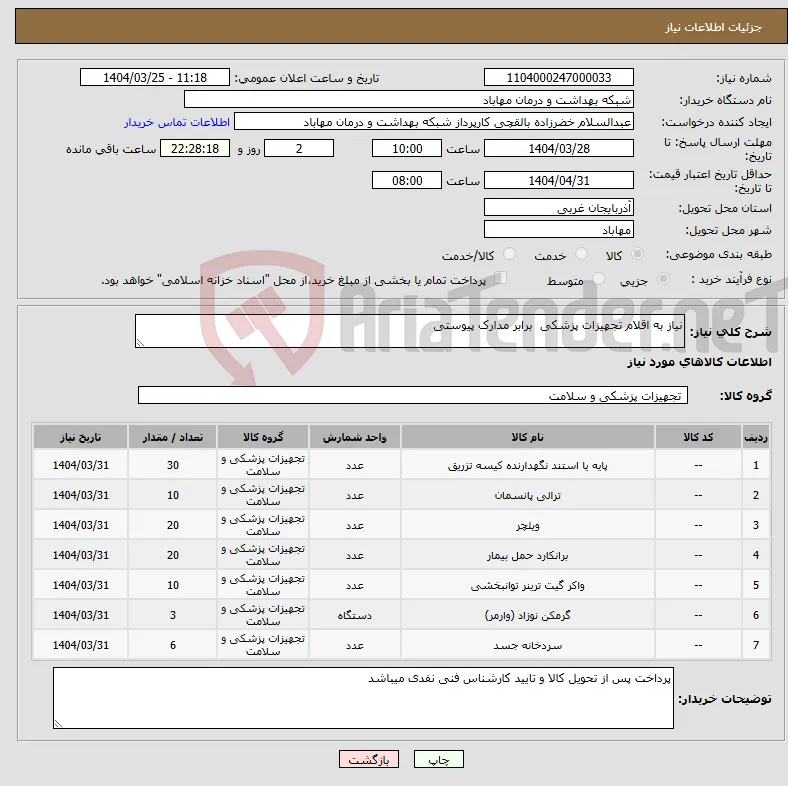788x786 pixels.
Task: Click quantity 6 in the سردخانه جسد row
Action: [x=172, y=645]
